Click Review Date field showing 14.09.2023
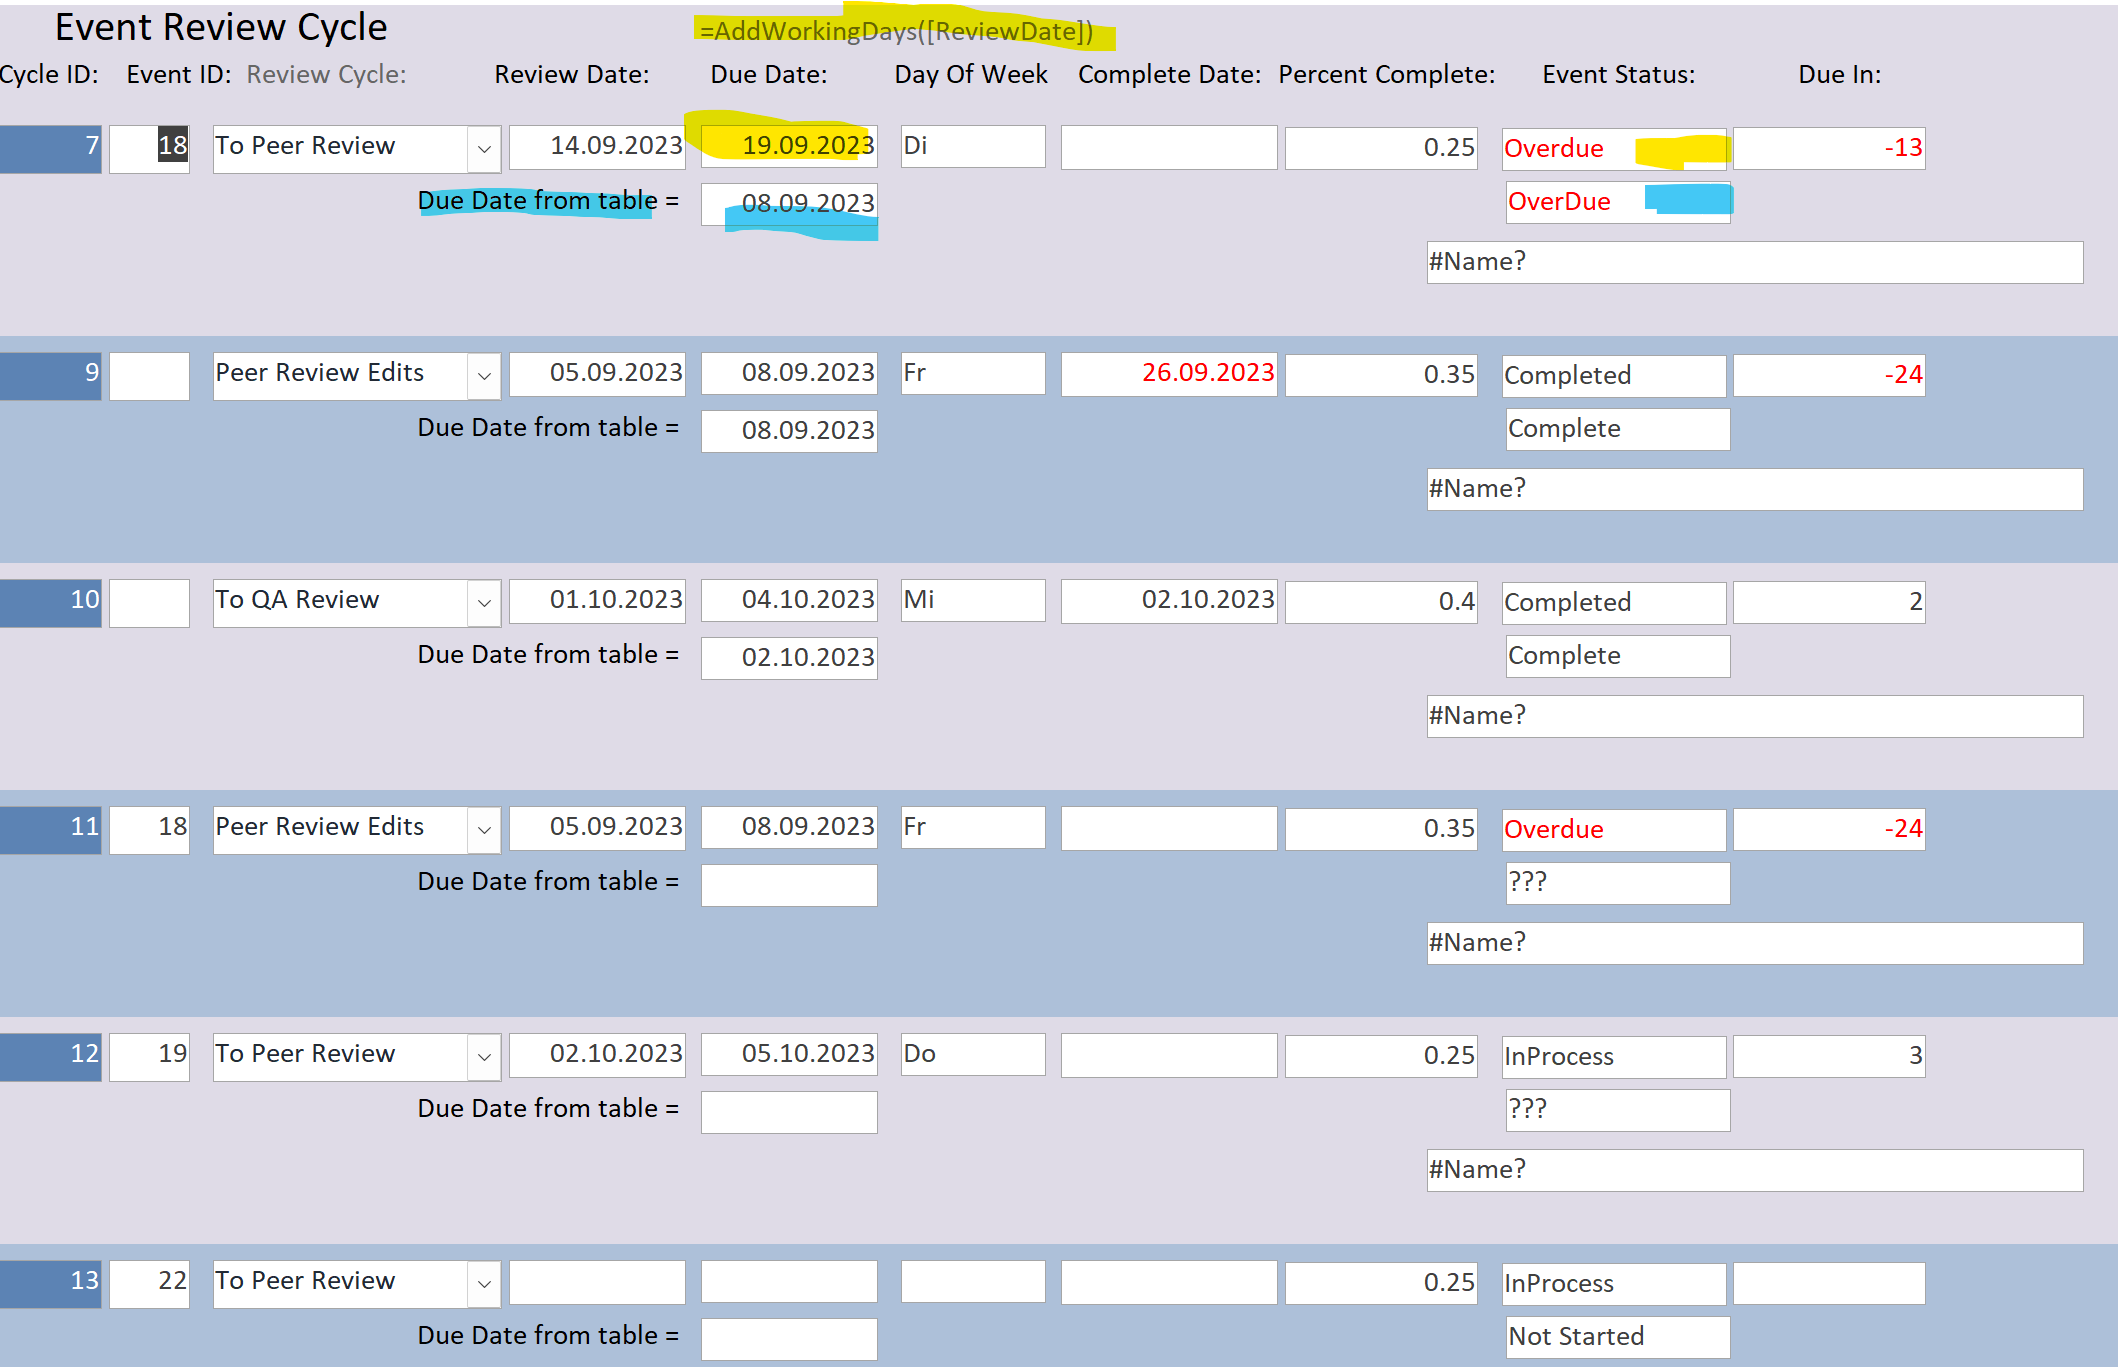 pyautogui.click(x=597, y=147)
